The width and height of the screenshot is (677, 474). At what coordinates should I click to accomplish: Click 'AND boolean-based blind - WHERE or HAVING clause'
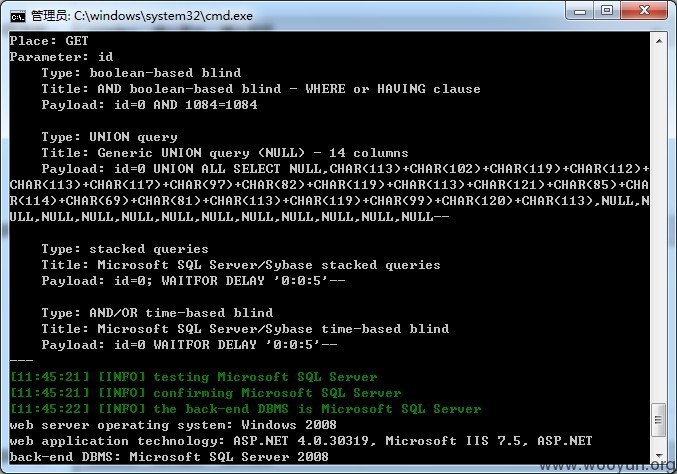click(289, 89)
